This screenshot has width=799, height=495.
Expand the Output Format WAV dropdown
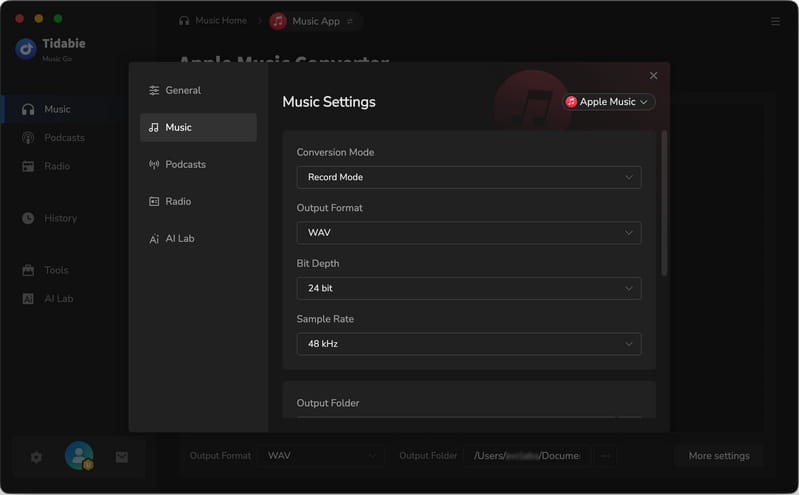(x=468, y=232)
